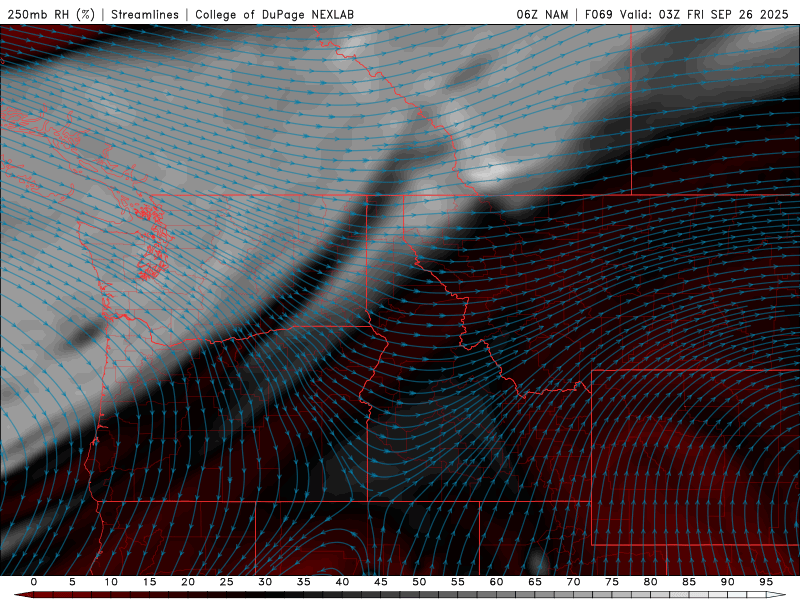Click the 35 label on the legend

[304, 582]
